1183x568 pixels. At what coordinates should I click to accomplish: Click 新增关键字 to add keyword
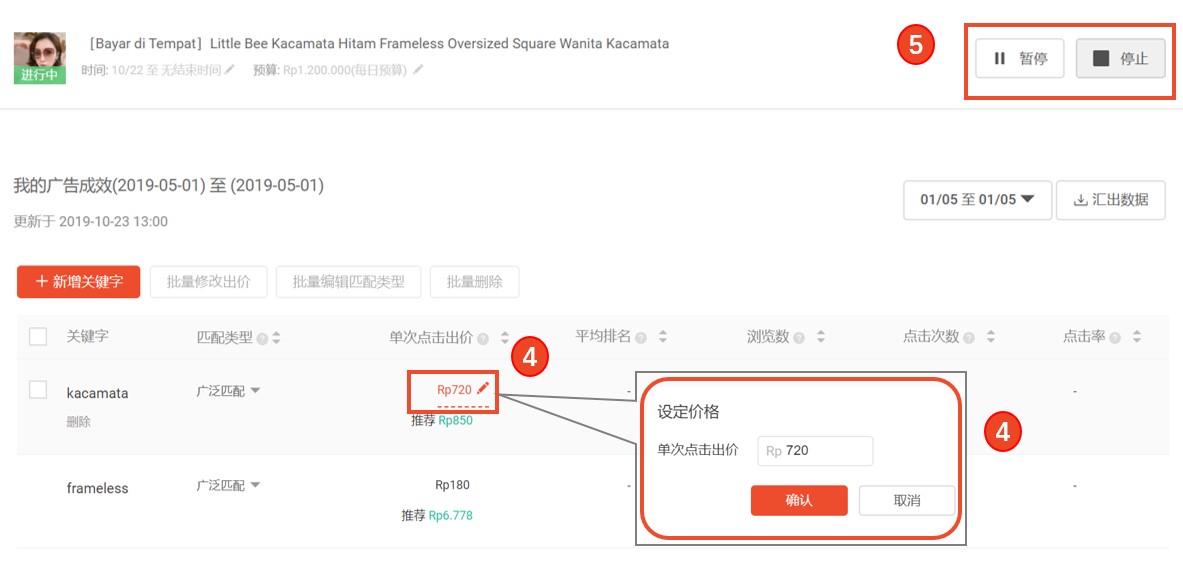pyautogui.click(x=78, y=282)
